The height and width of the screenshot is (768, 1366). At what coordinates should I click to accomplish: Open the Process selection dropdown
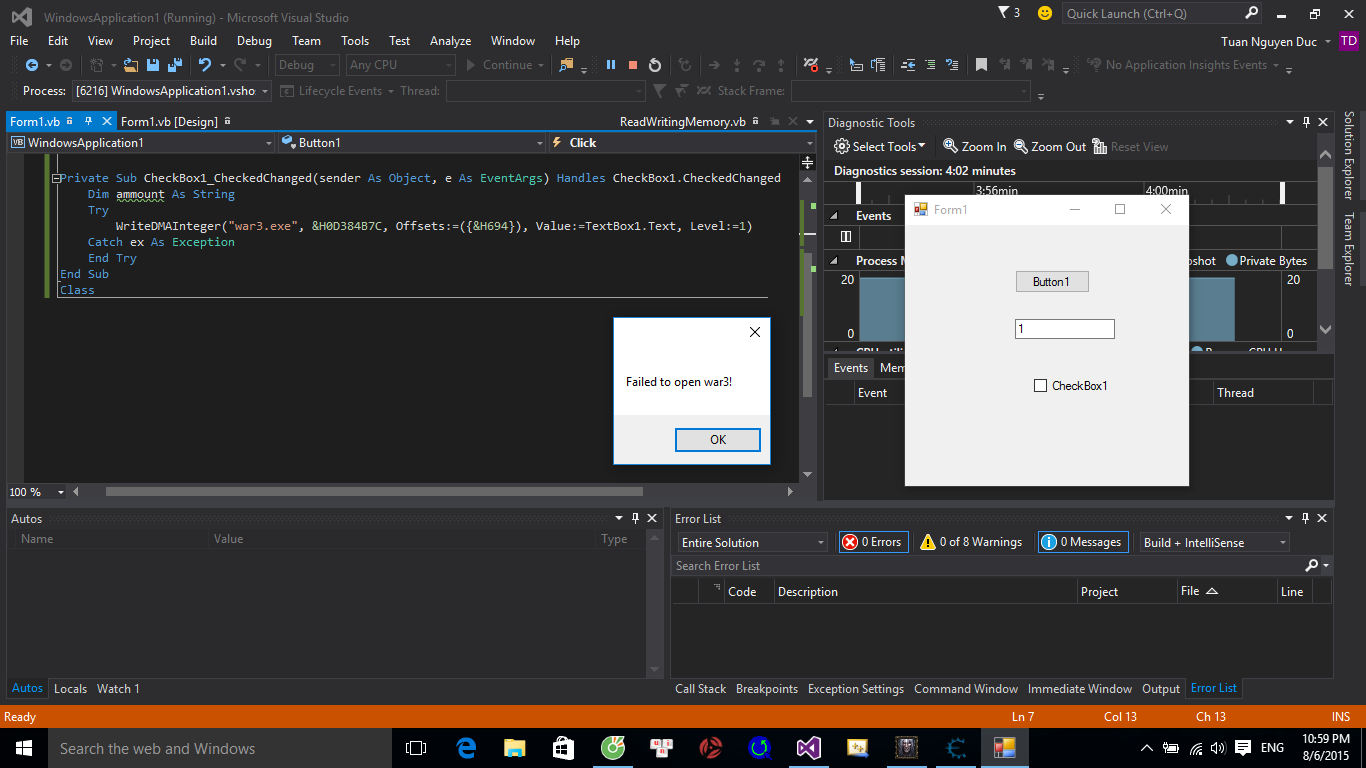click(x=172, y=91)
